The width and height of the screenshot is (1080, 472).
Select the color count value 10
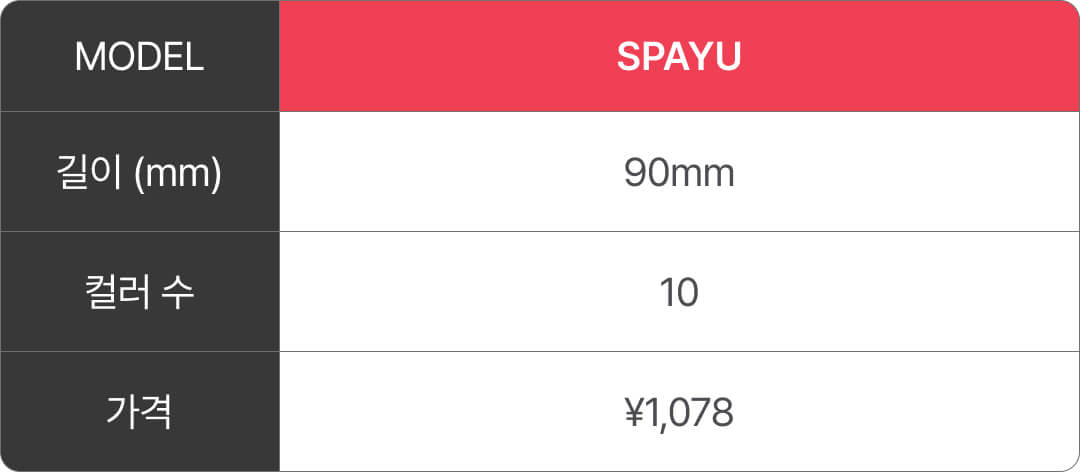(679, 294)
